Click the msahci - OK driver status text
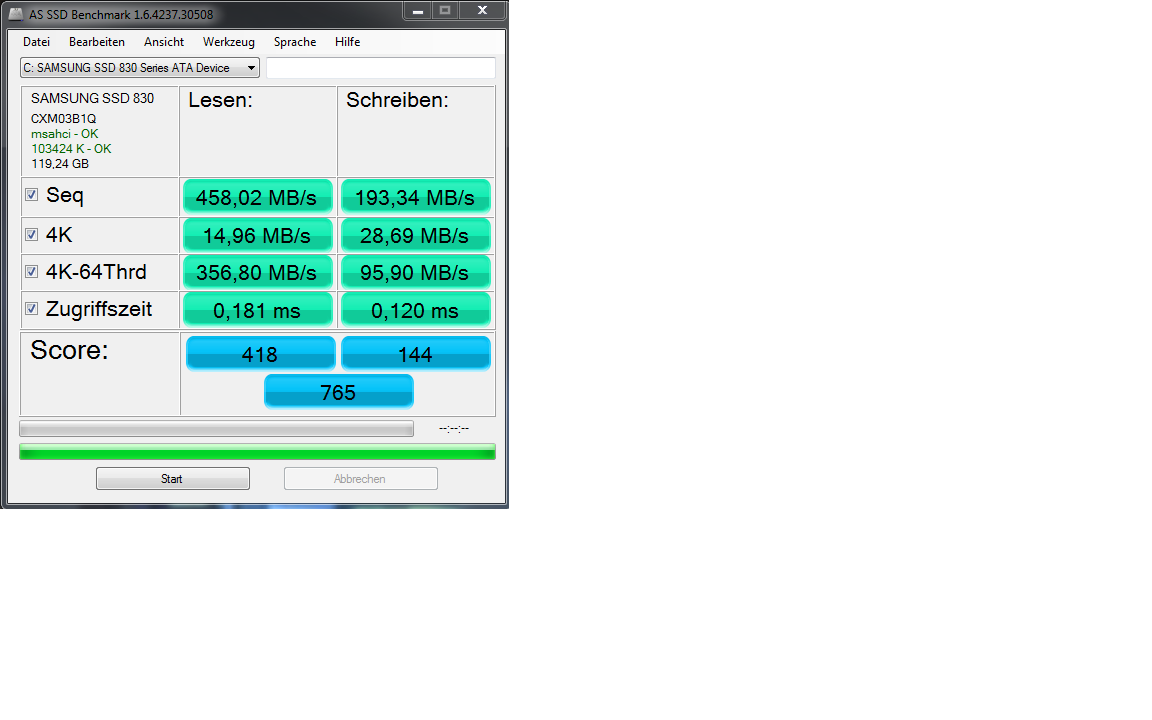1152x720 pixels. point(65,134)
